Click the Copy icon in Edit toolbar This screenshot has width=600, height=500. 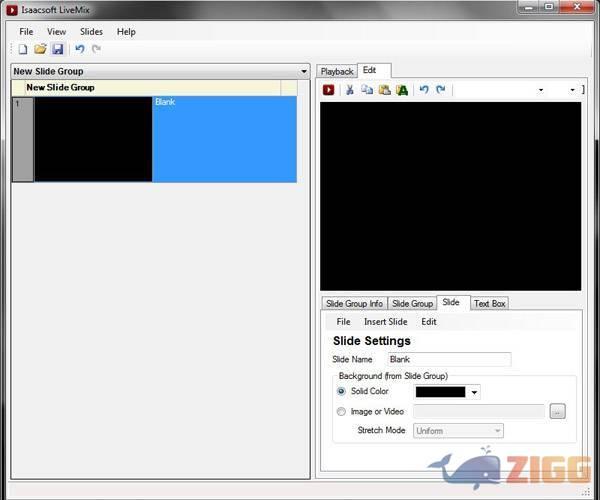pyautogui.click(x=367, y=90)
